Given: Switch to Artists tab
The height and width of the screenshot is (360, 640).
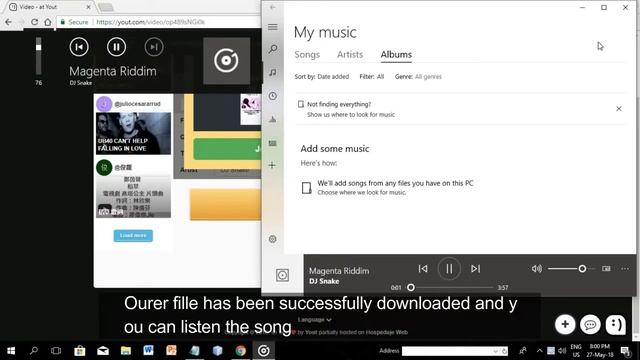Looking at the screenshot, I should [x=350, y=55].
